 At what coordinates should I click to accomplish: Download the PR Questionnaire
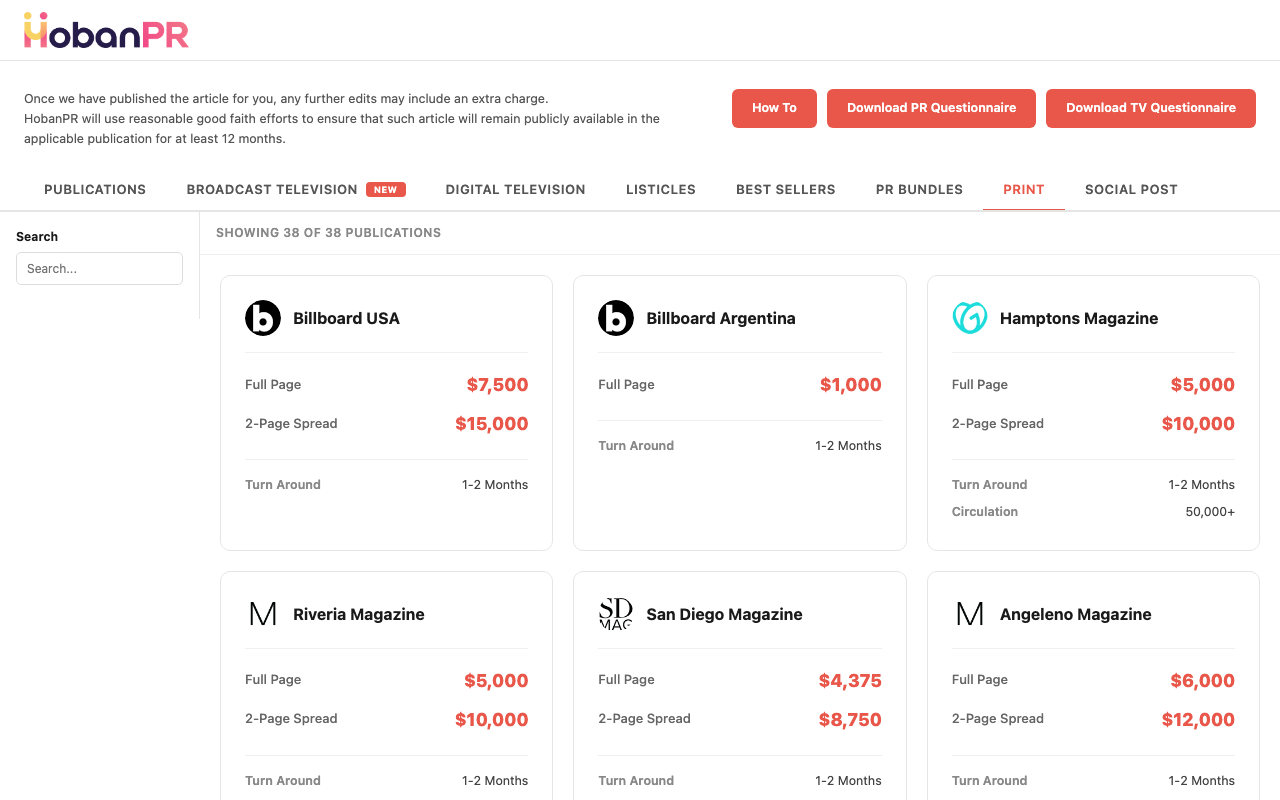(931, 108)
